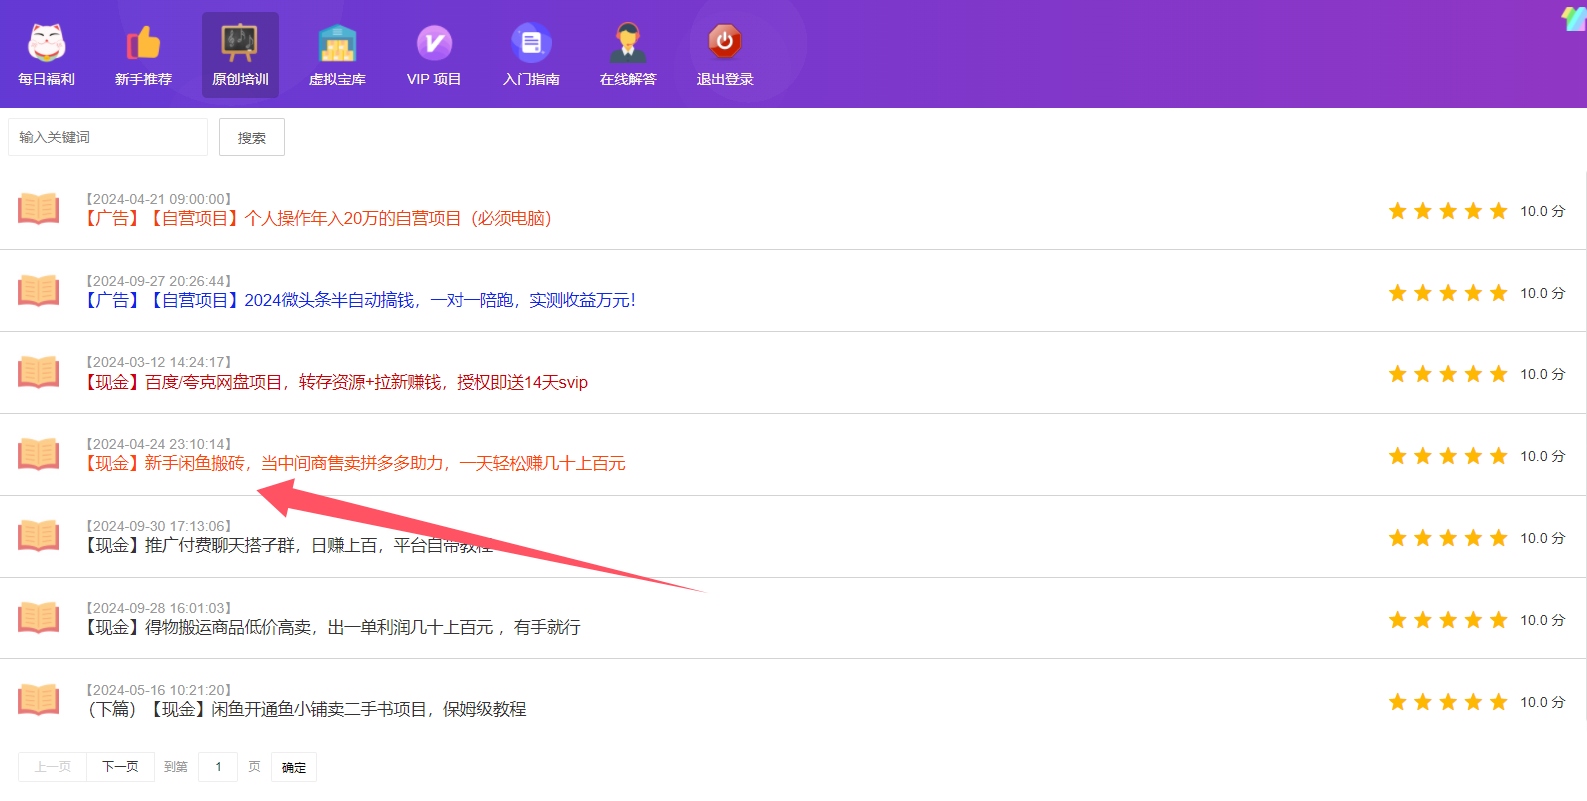The height and width of the screenshot is (801, 1587).
Task: Click the 在线解答 support agent icon
Action: [x=628, y=43]
